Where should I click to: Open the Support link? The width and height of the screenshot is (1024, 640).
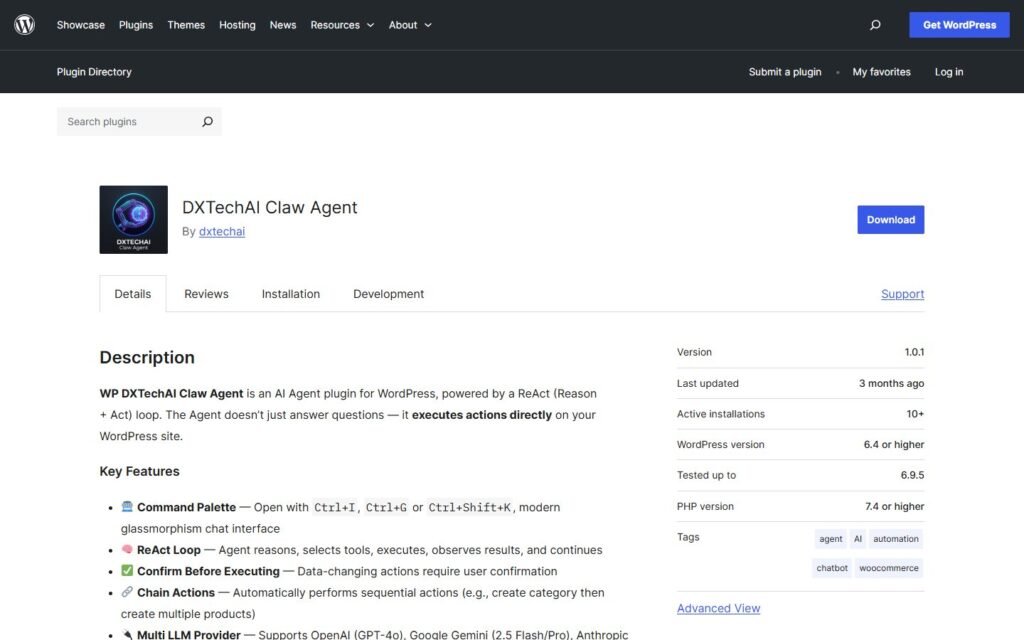[903, 294]
